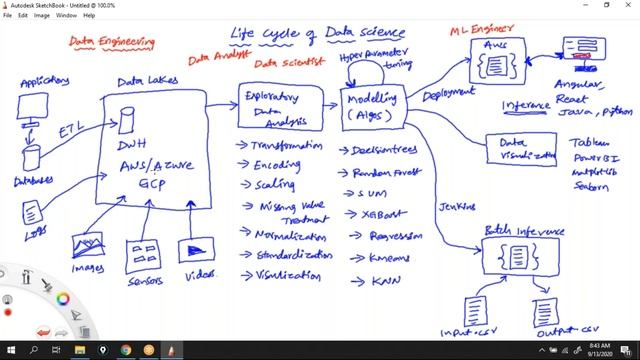This screenshot has width=640, height=360.
Task: Open the Windows Start menu
Action: pyautogui.click(x=11, y=350)
